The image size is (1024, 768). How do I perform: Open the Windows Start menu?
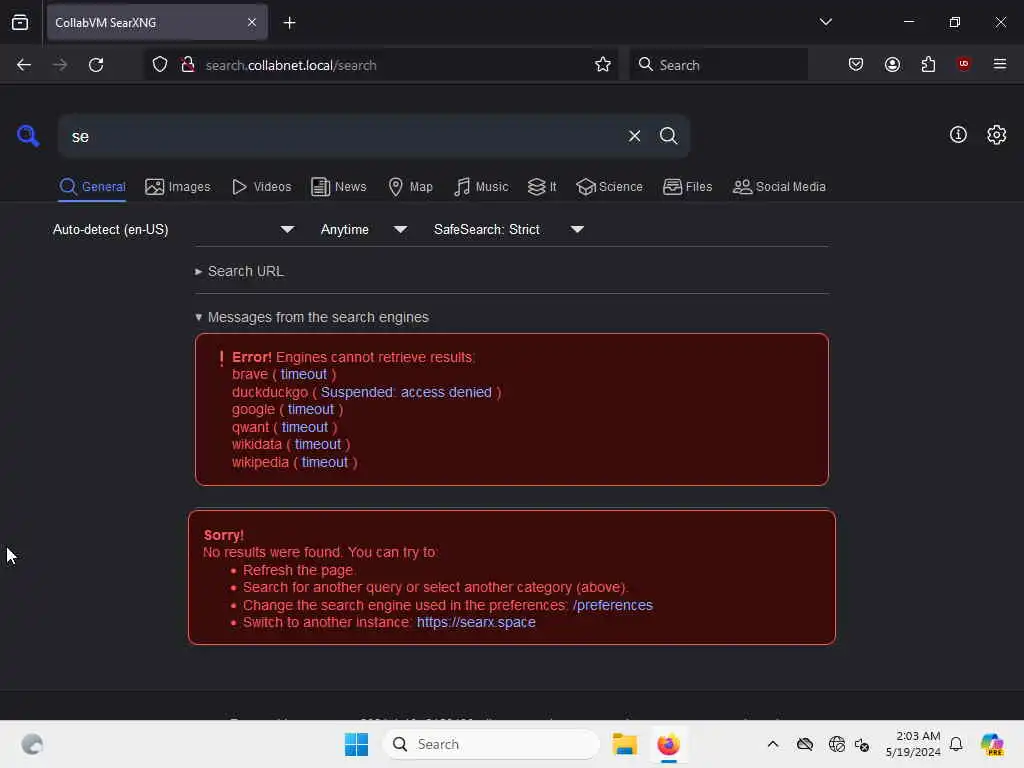click(357, 744)
